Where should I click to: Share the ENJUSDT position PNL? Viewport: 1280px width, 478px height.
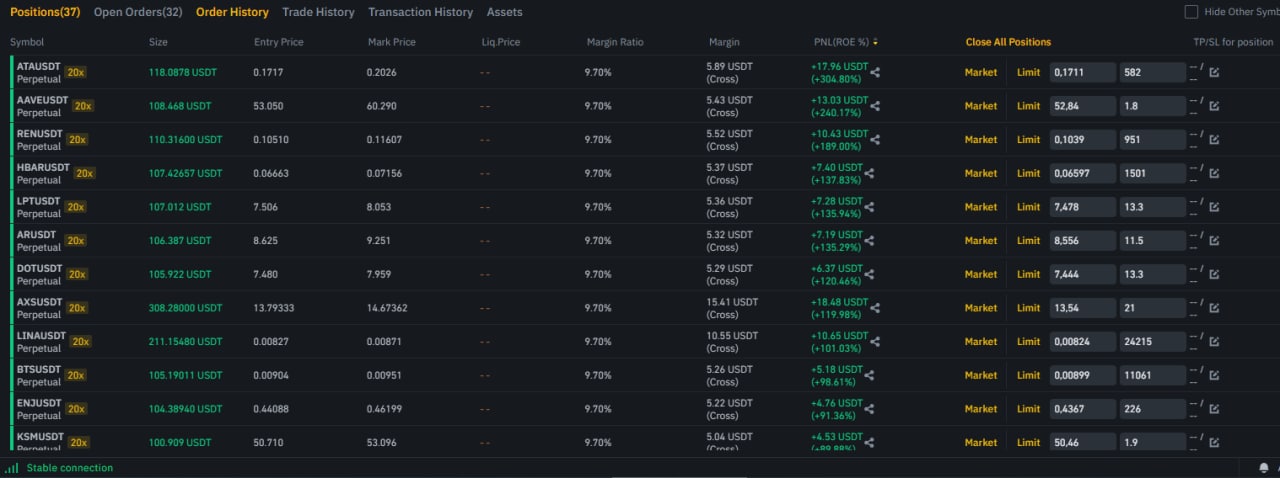coord(868,408)
